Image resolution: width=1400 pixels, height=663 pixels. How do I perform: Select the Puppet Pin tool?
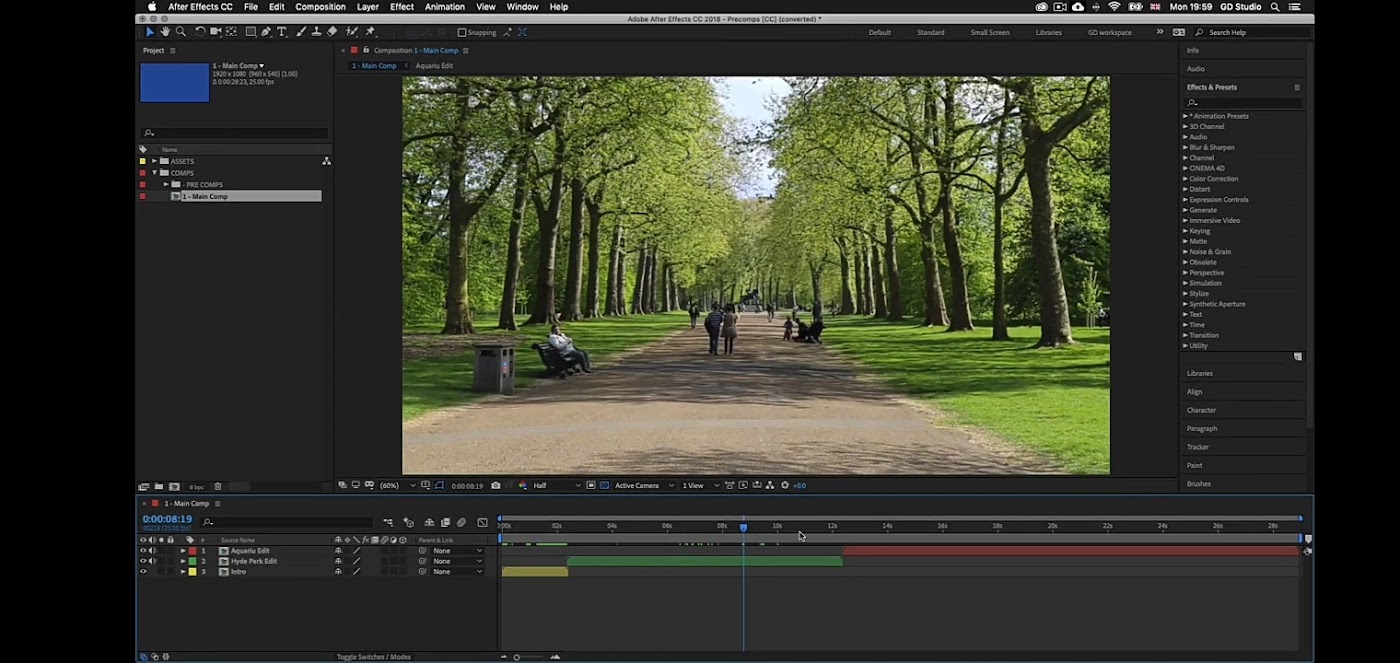point(370,32)
